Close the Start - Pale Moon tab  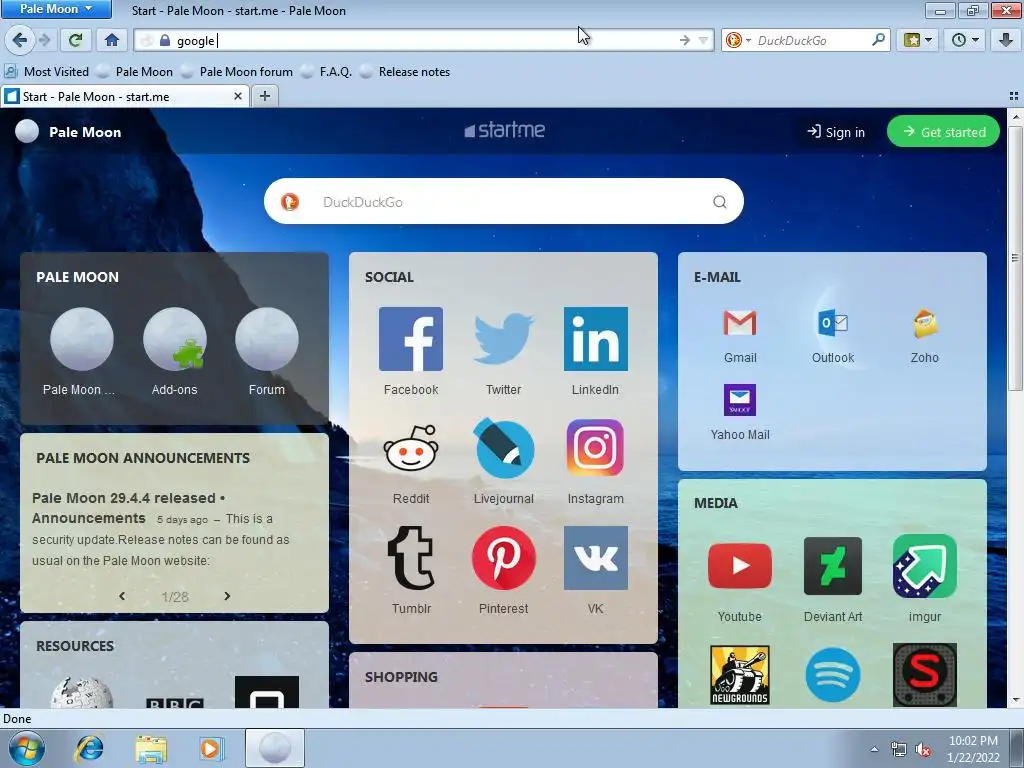(238, 97)
